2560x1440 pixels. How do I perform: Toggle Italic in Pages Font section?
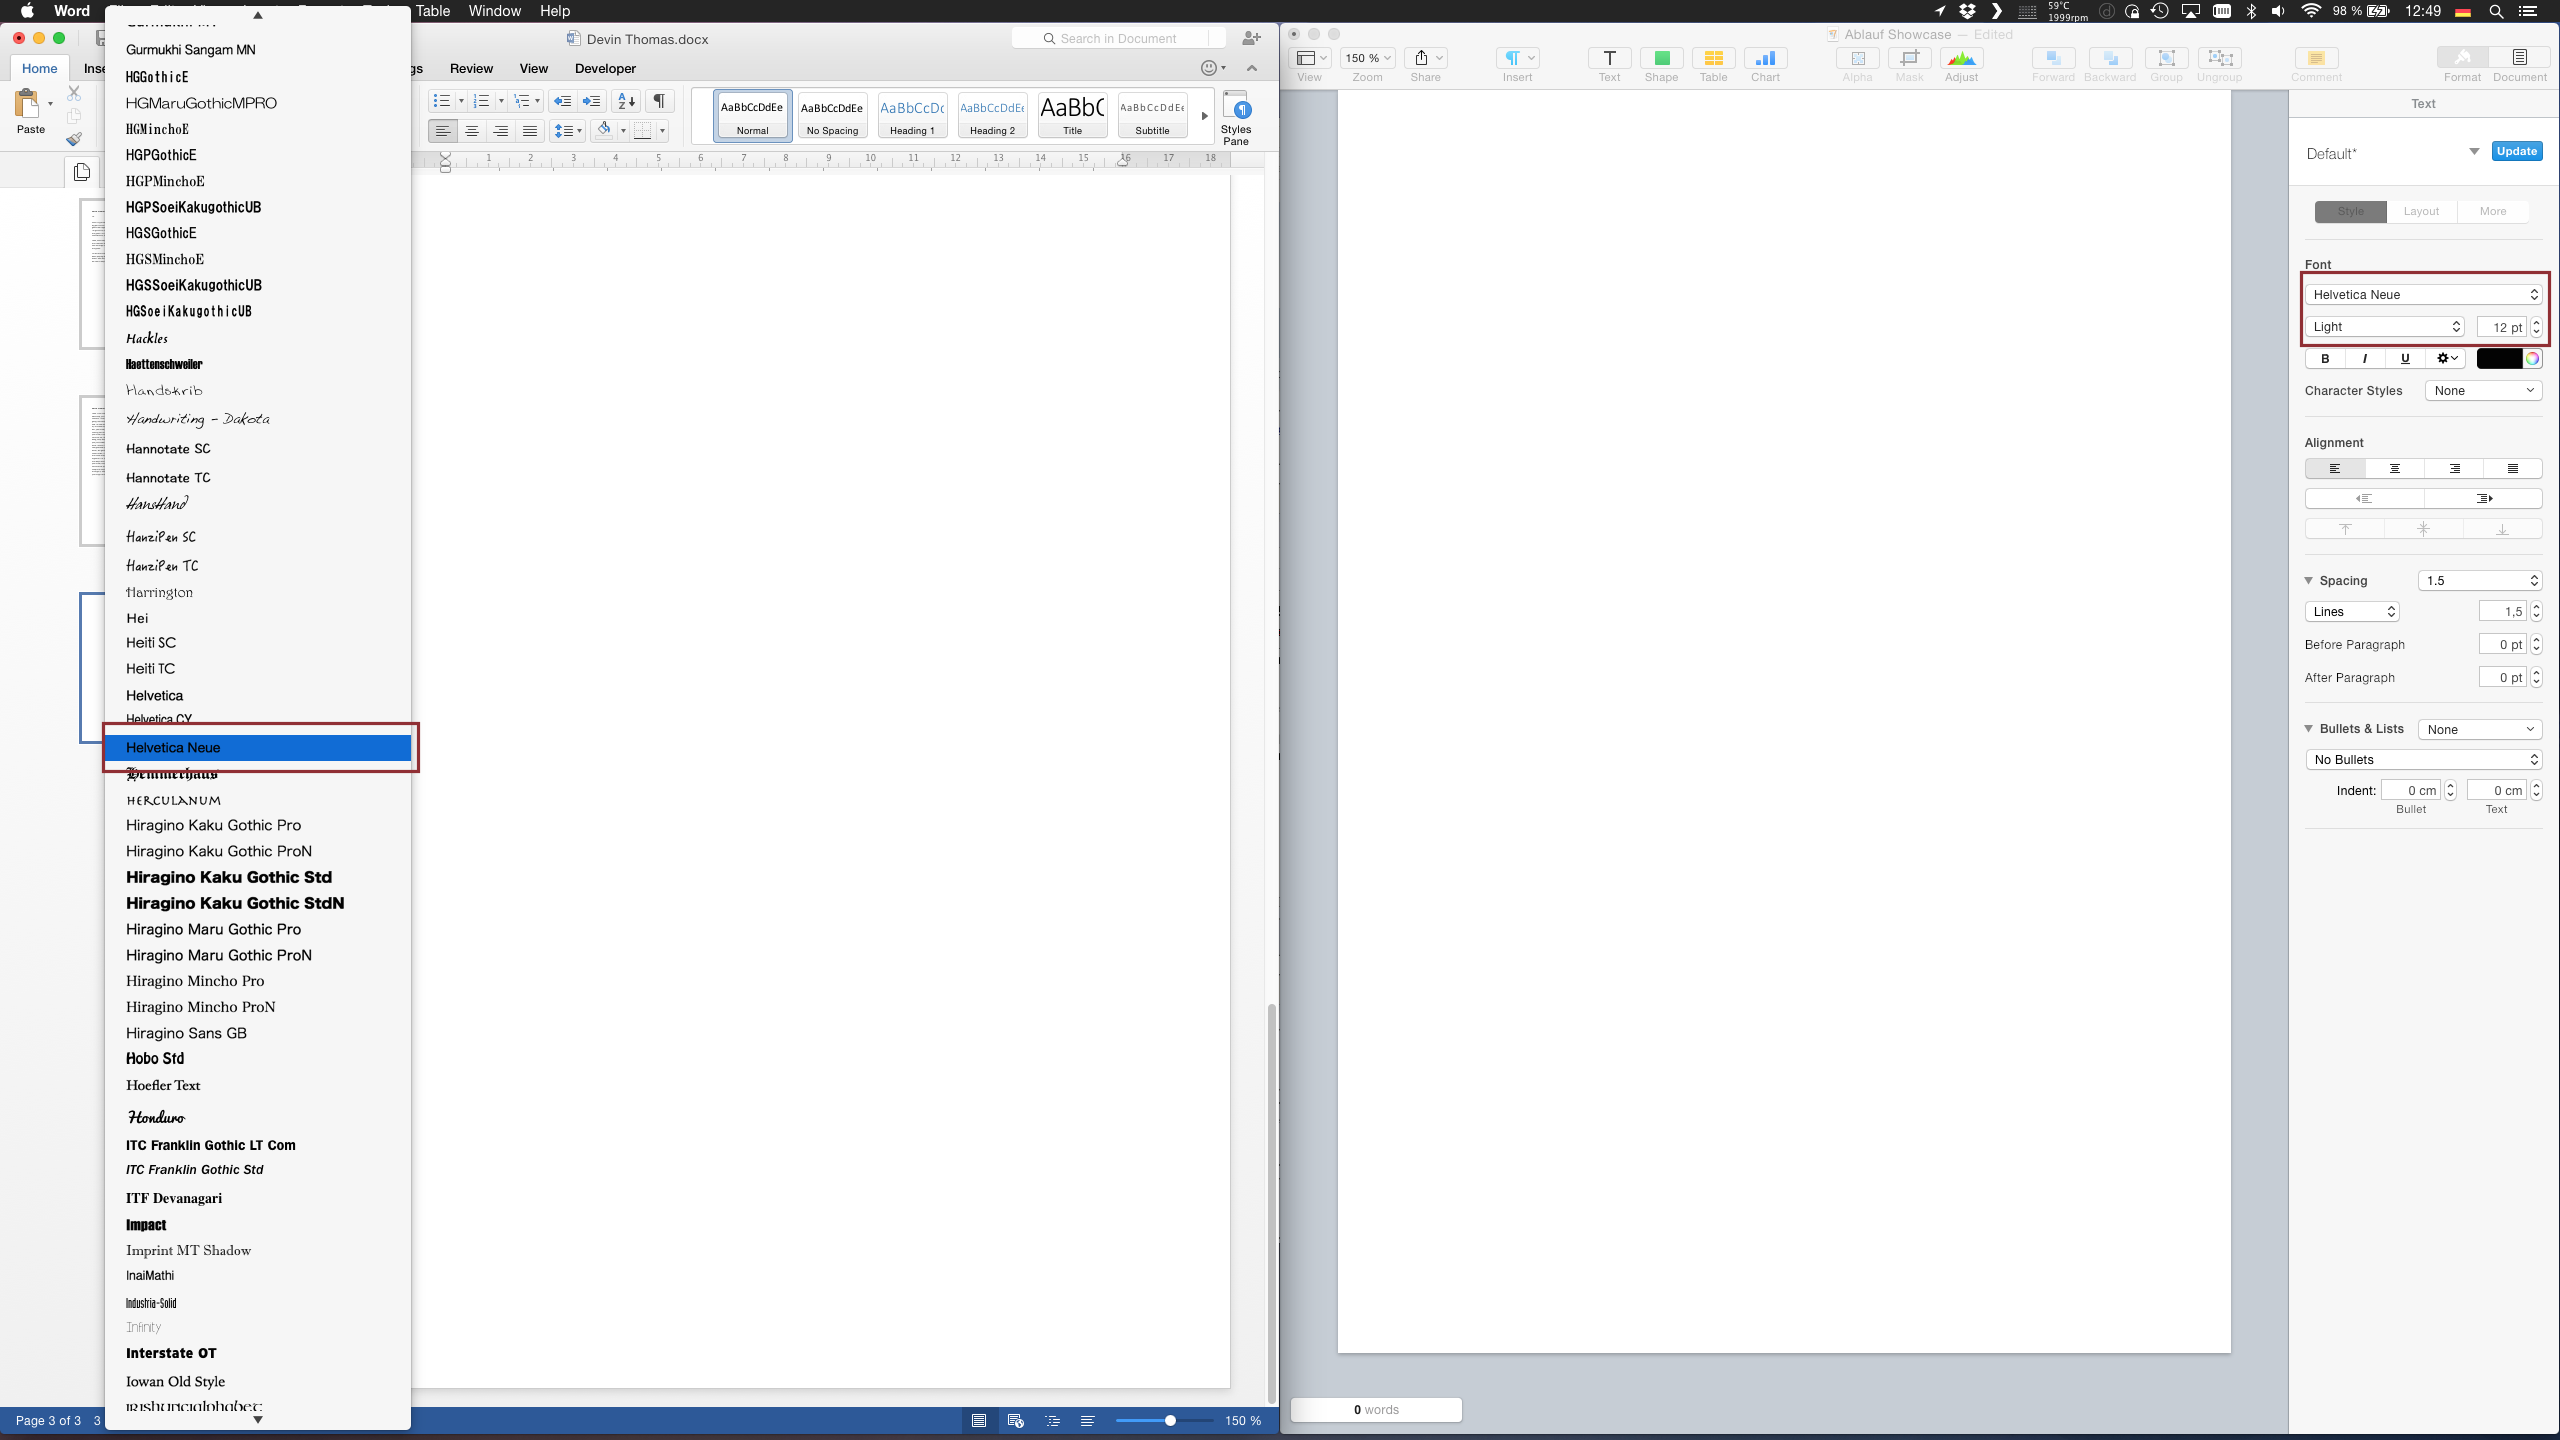pyautogui.click(x=2365, y=359)
